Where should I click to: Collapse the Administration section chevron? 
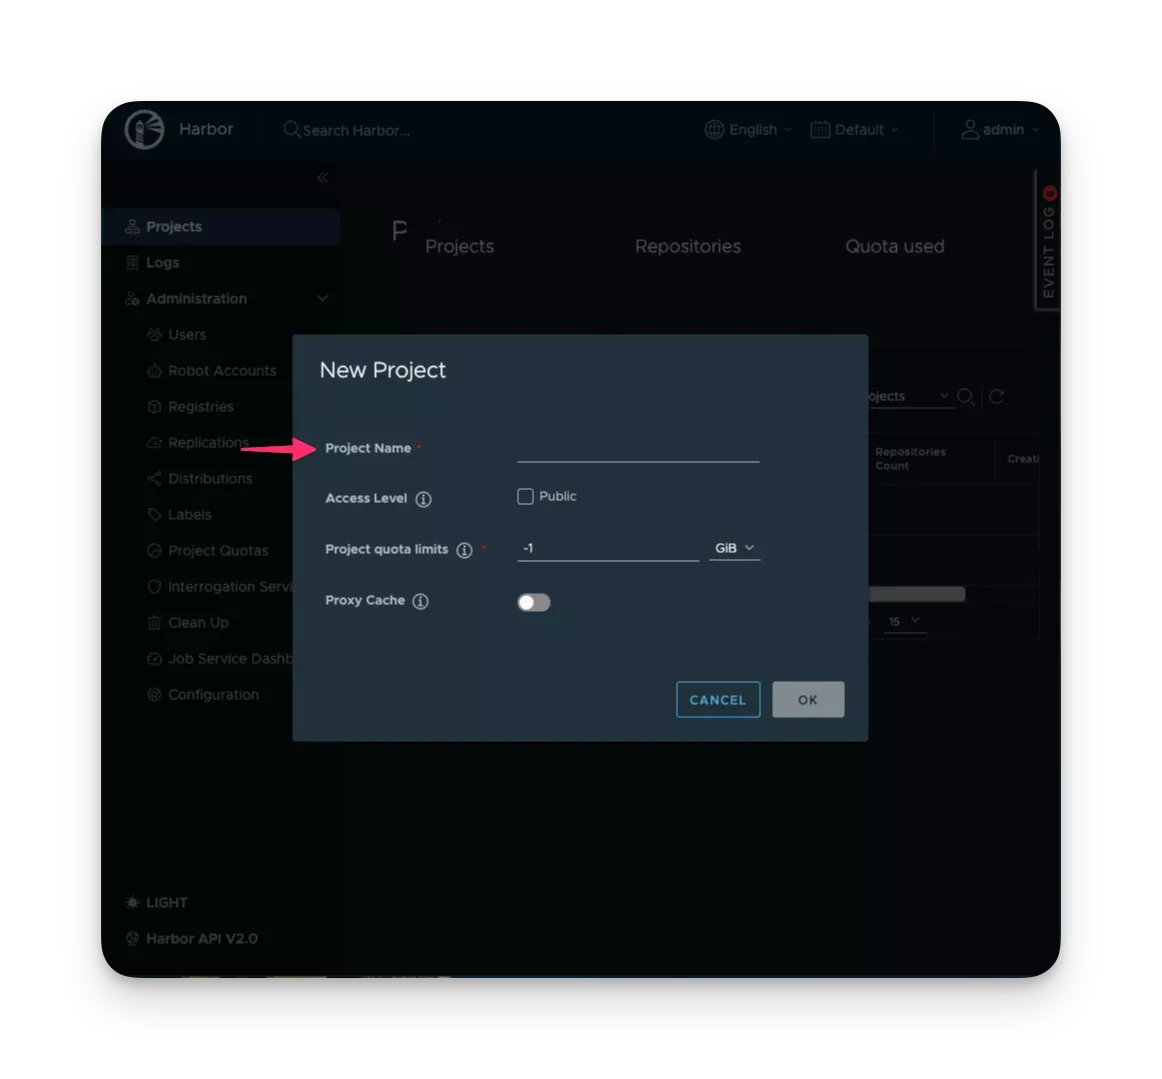(322, 297)
